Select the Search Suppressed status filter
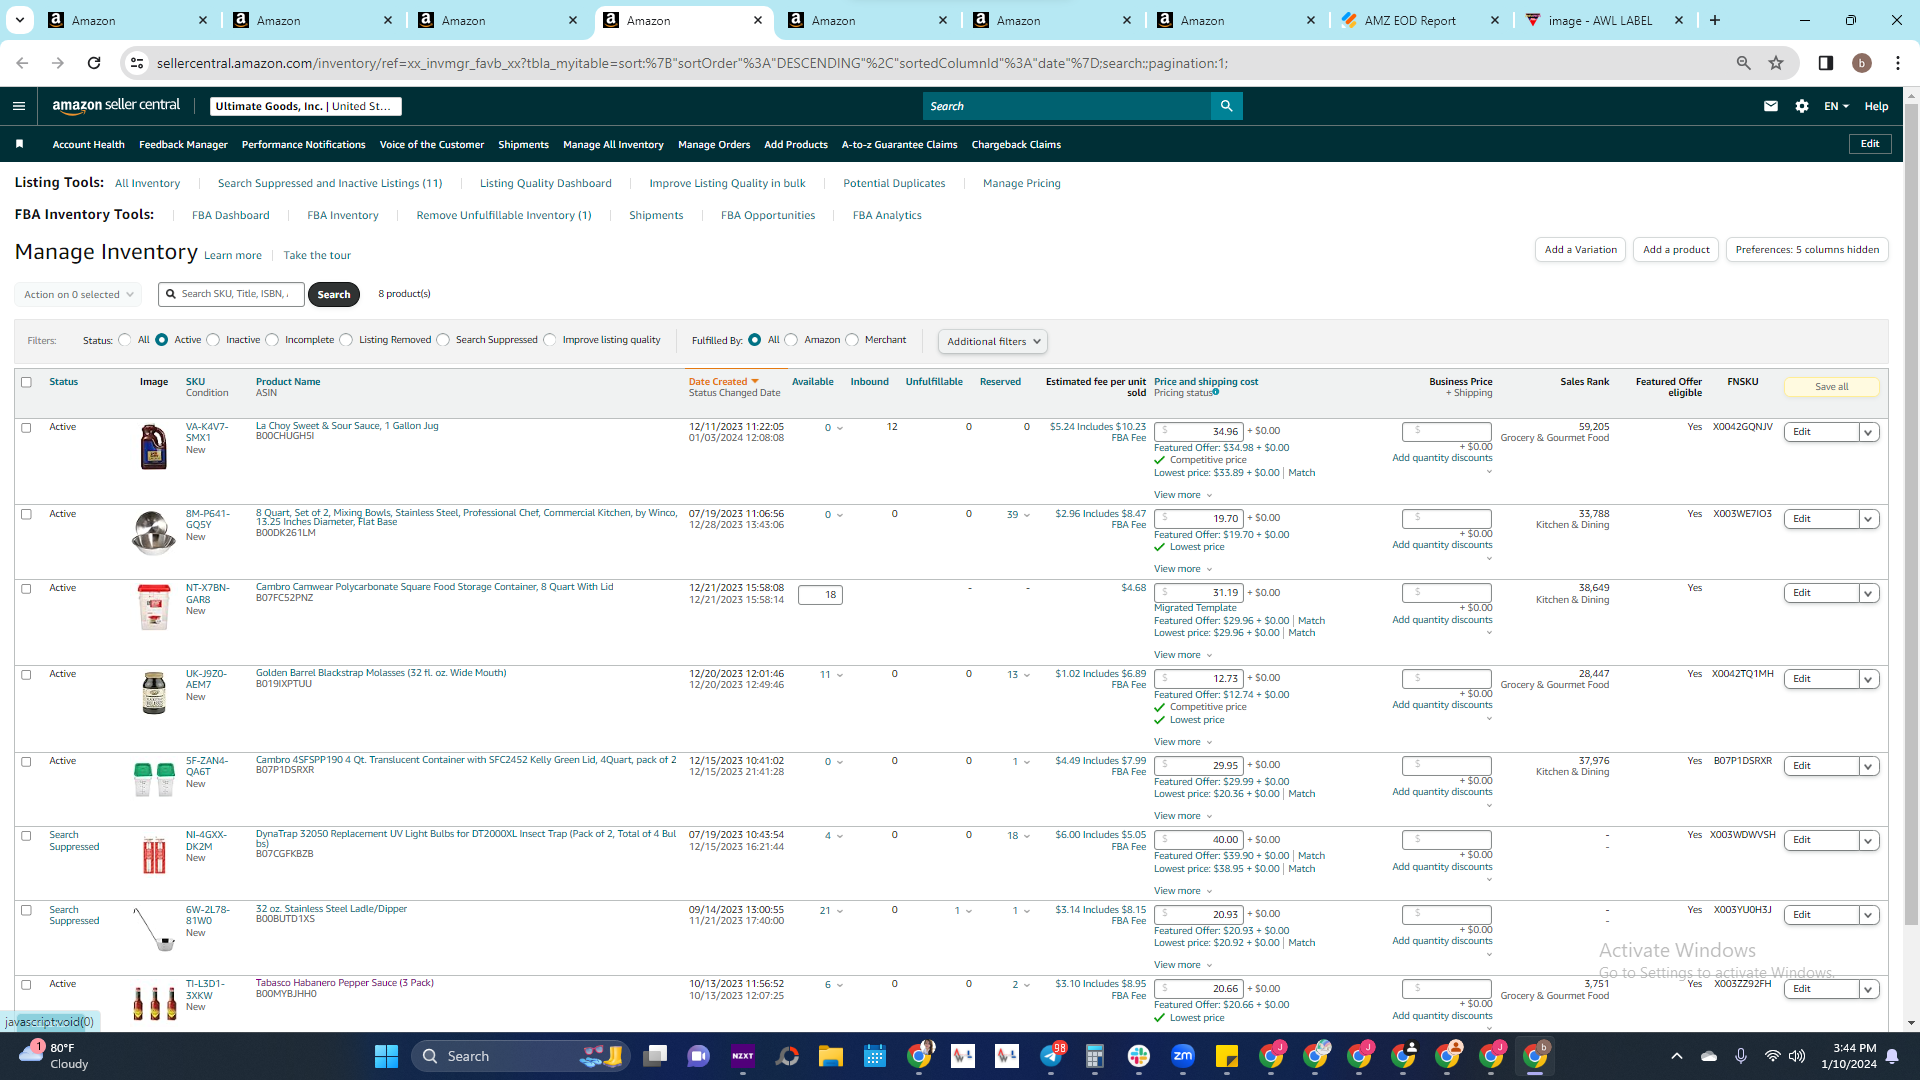The width and height of the screenshot is (1920, 1080). (x=443, y=340)
